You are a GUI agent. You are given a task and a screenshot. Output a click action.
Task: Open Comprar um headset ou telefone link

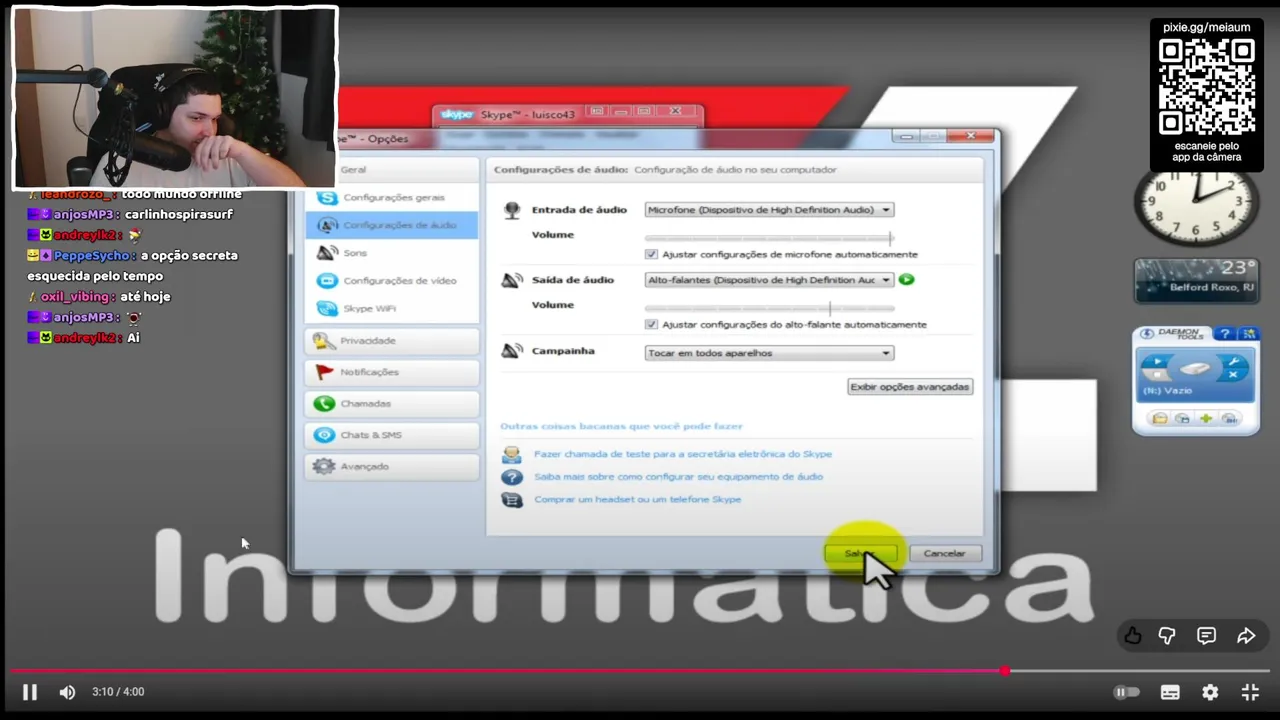[x=637, y=499]
